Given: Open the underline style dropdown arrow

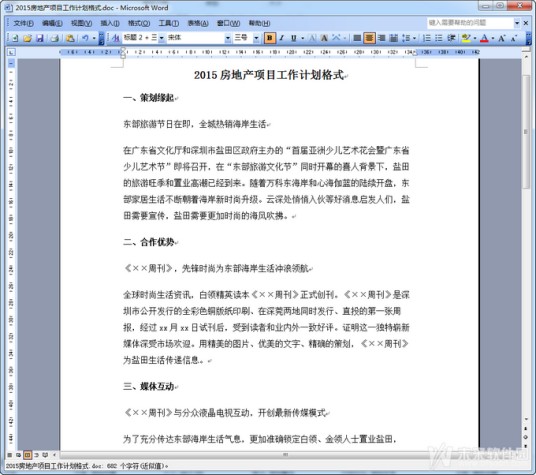Looking at the screenshot, I should click(303, 38).
